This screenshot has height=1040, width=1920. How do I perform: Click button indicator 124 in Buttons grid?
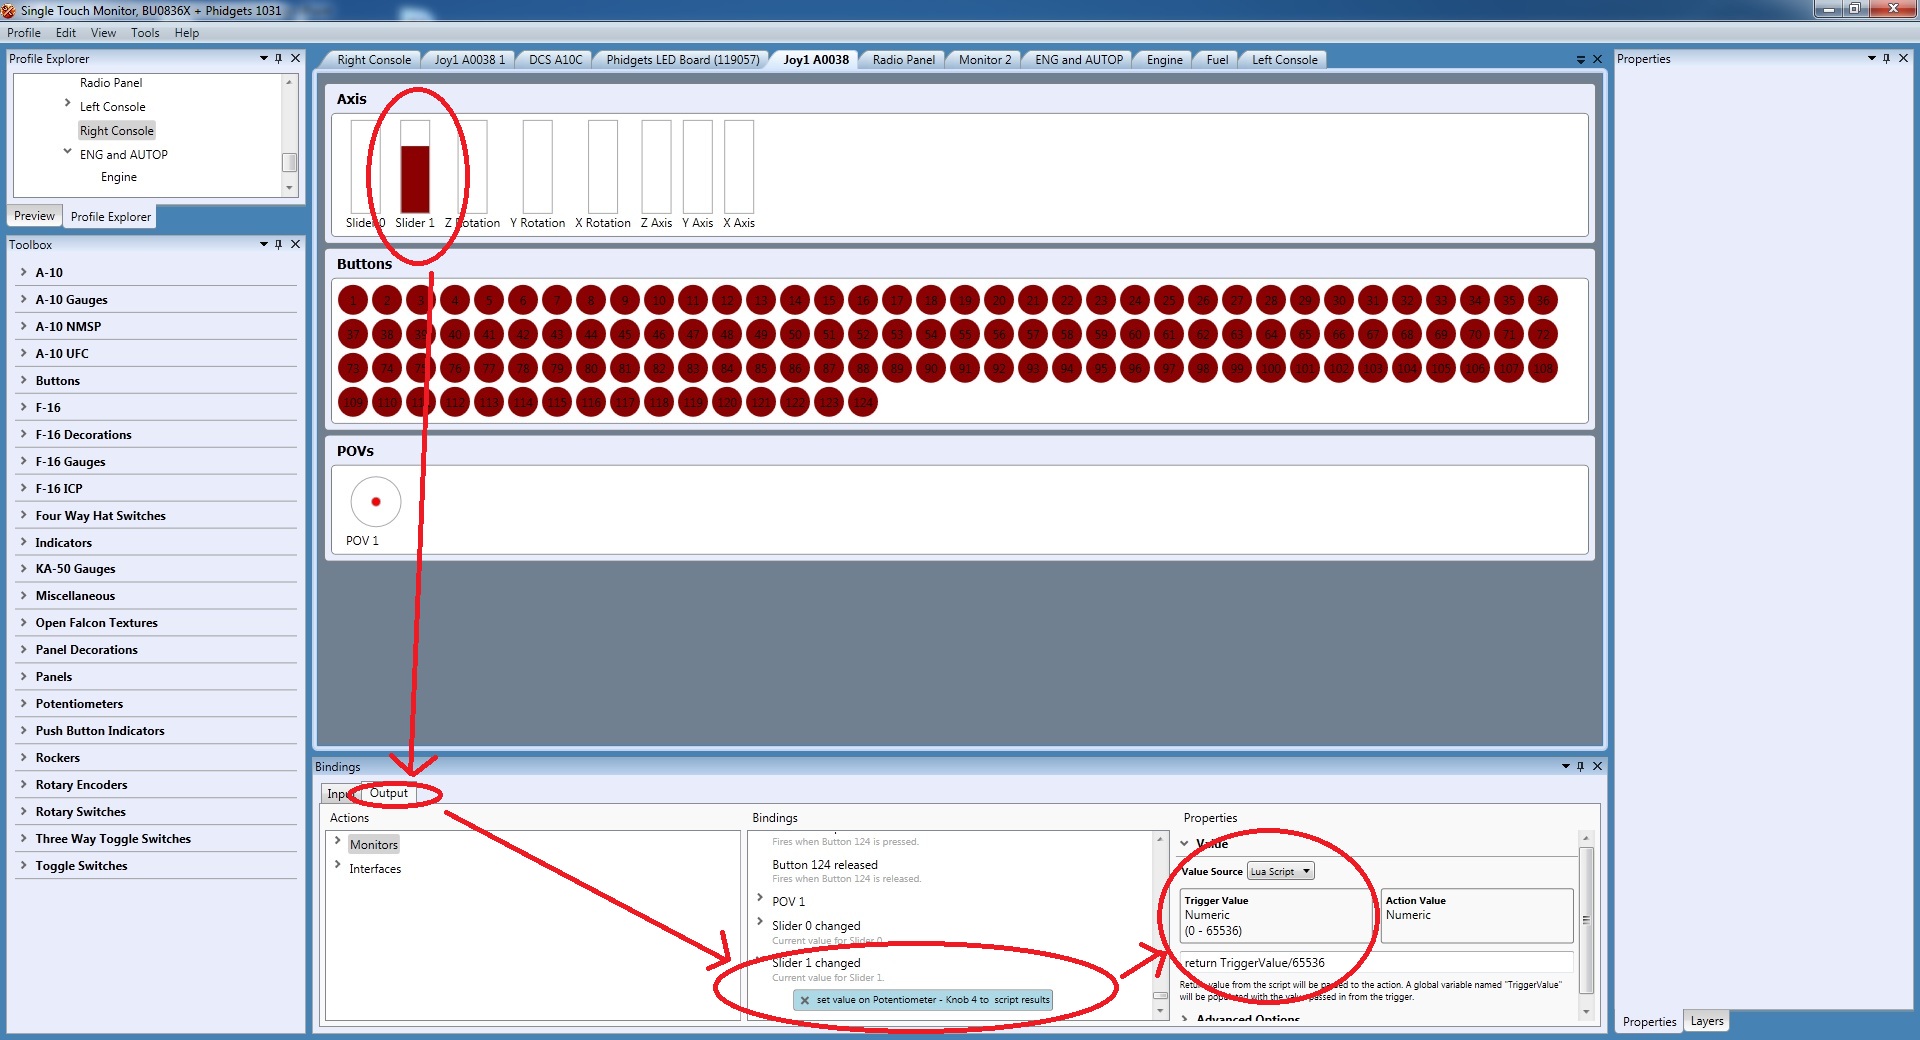[x=863, y=402]
